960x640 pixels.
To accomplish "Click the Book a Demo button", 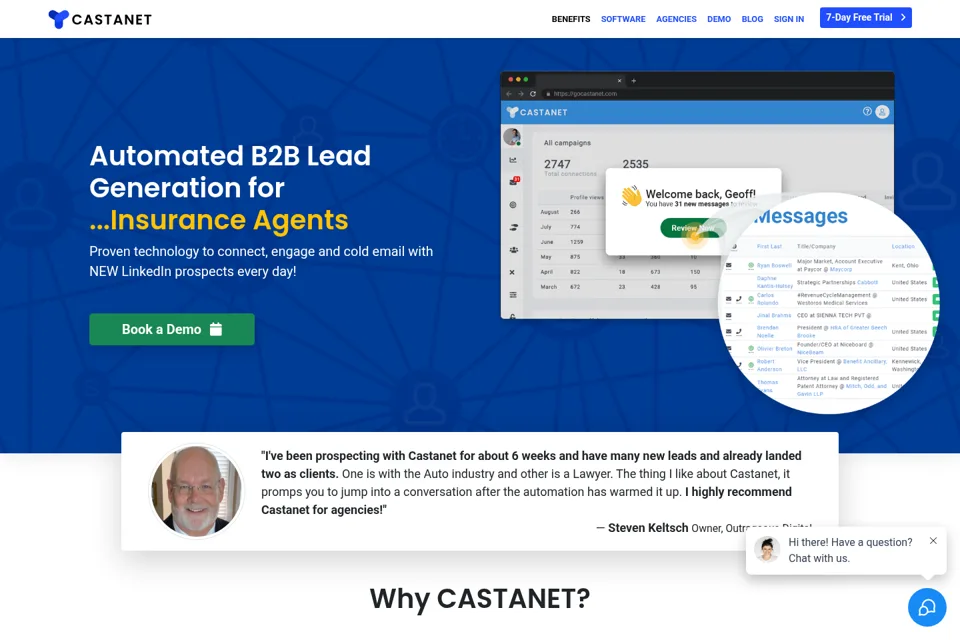I will (x=172, y=329).
